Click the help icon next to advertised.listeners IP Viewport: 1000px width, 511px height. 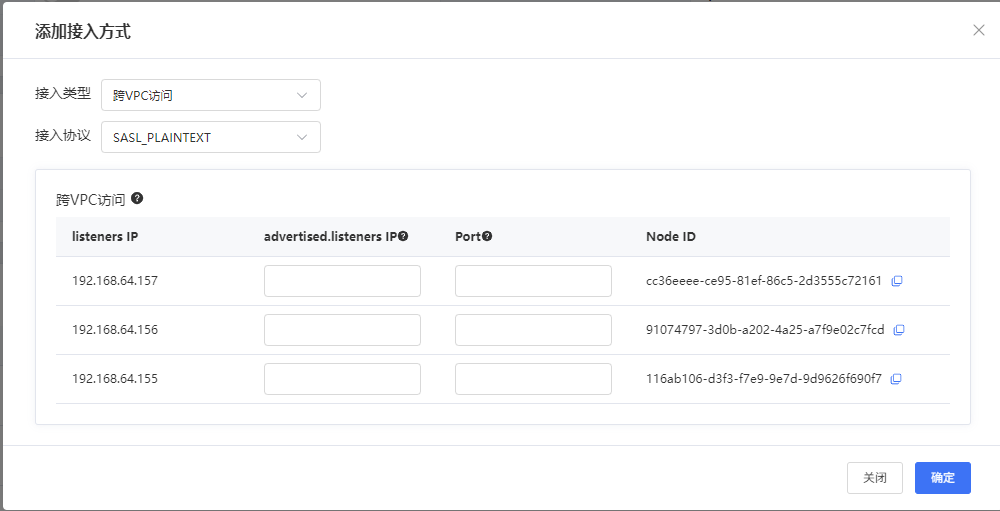click(403, 237)
